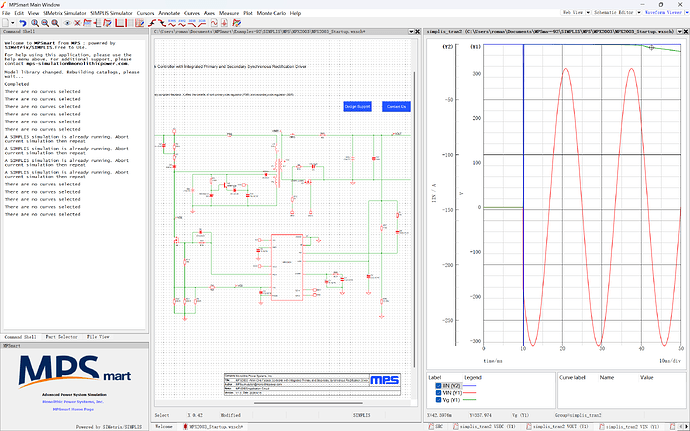This screenshot has height=431, width=690.
Task: Click the sine wave plot icon
Action: tap(214, 23)
